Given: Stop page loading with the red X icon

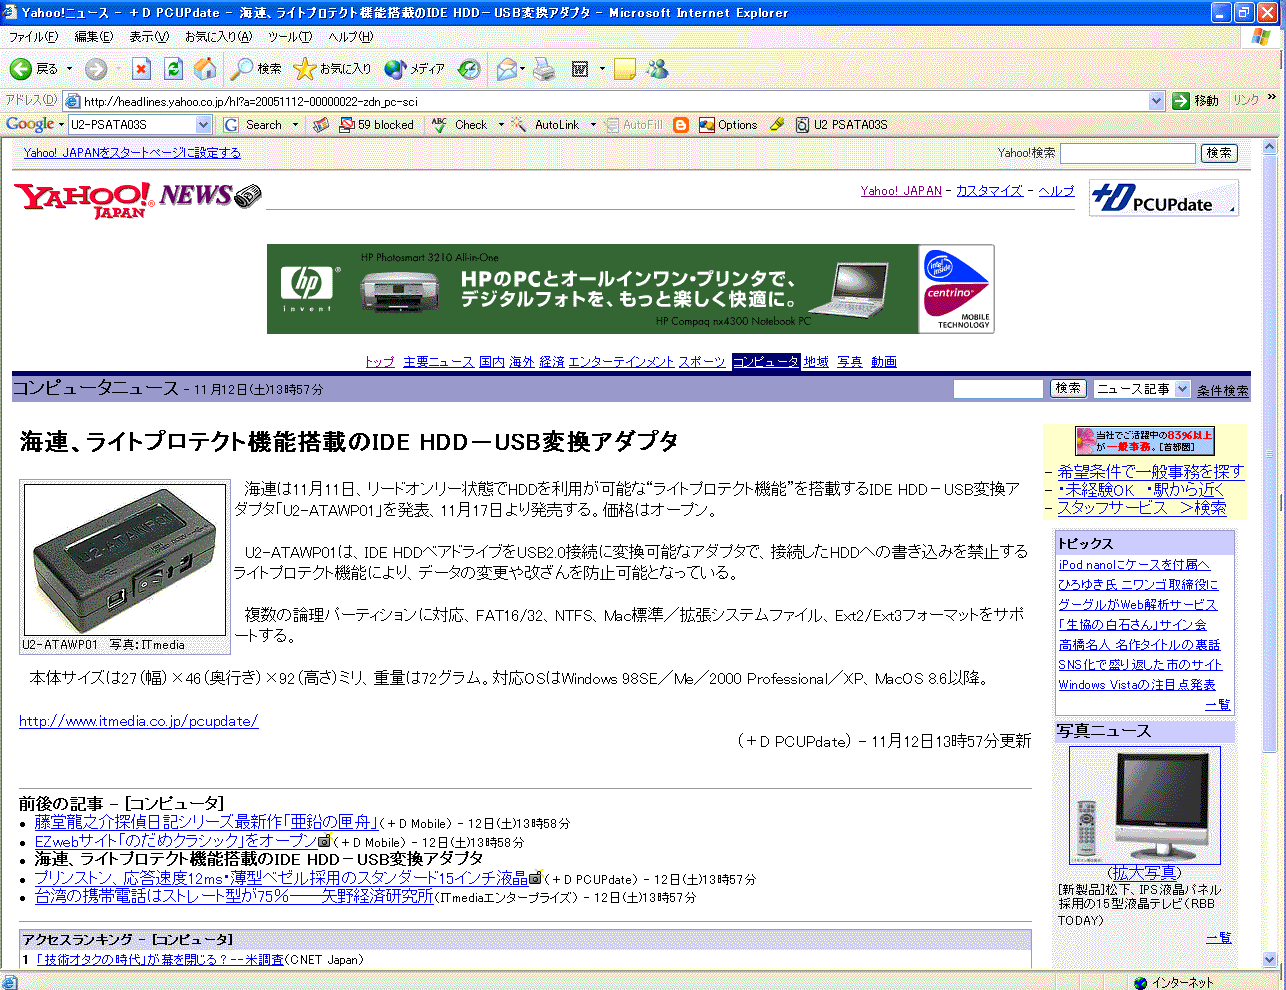Looking at the screenshot, I should click(x=141, y=69).
